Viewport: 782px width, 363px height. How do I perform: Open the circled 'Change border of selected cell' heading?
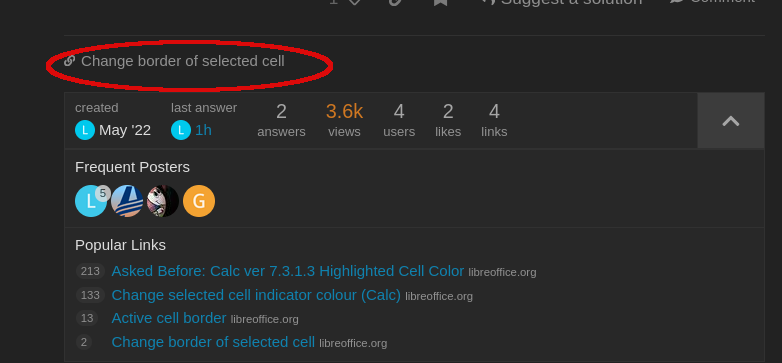pyautogui.click(x=183, y=61)
